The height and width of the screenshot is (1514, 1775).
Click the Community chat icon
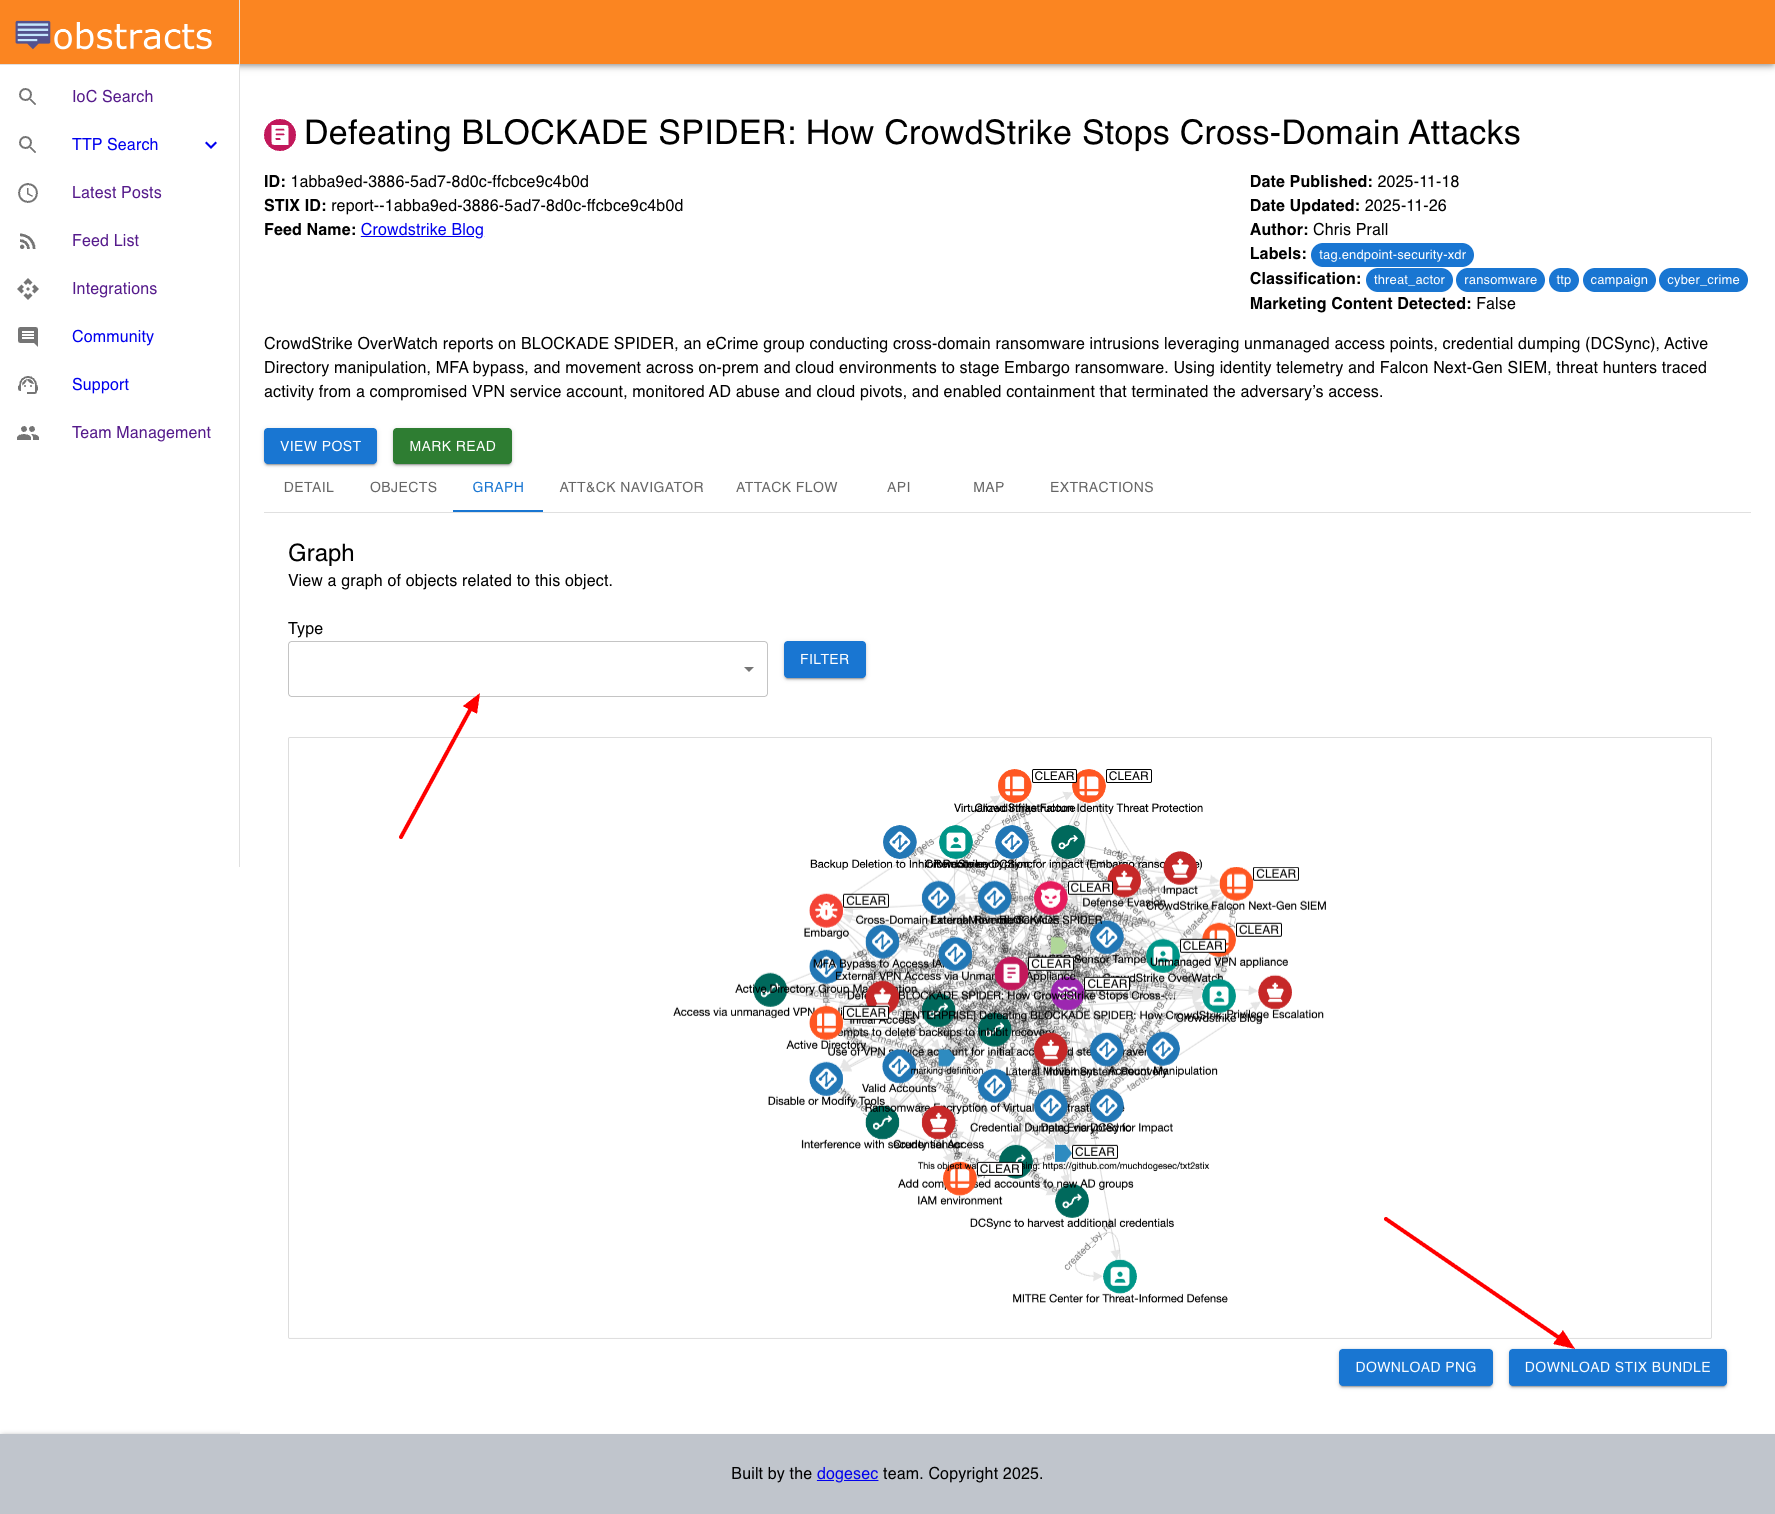click(28, 337)
